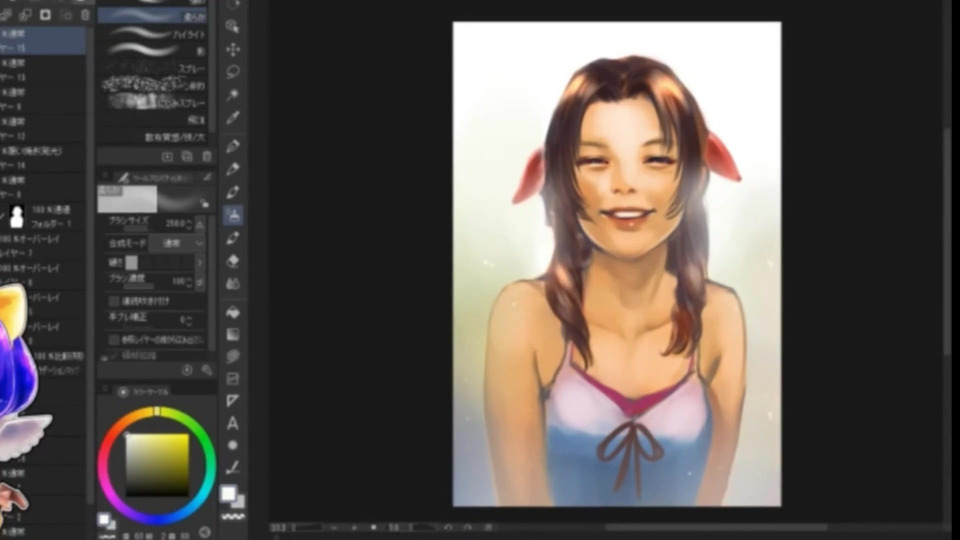The width and height of the screenshot is (960, 540).
Task: Select the スプレー sub tool brush
Action: (x=153, y=69)
